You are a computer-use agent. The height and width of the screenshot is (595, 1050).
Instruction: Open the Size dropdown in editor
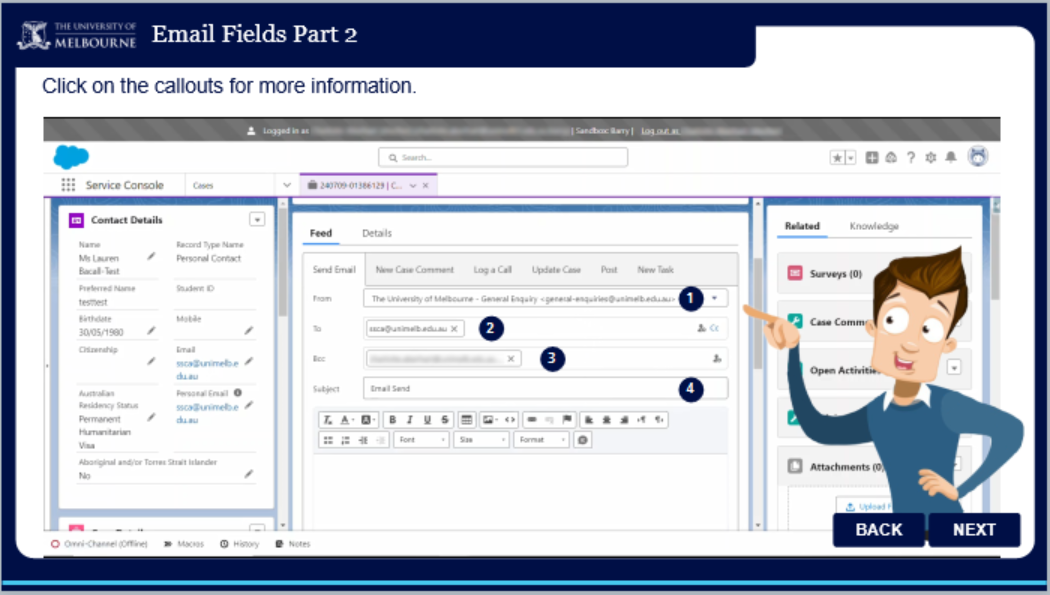(x=480, y=440)
